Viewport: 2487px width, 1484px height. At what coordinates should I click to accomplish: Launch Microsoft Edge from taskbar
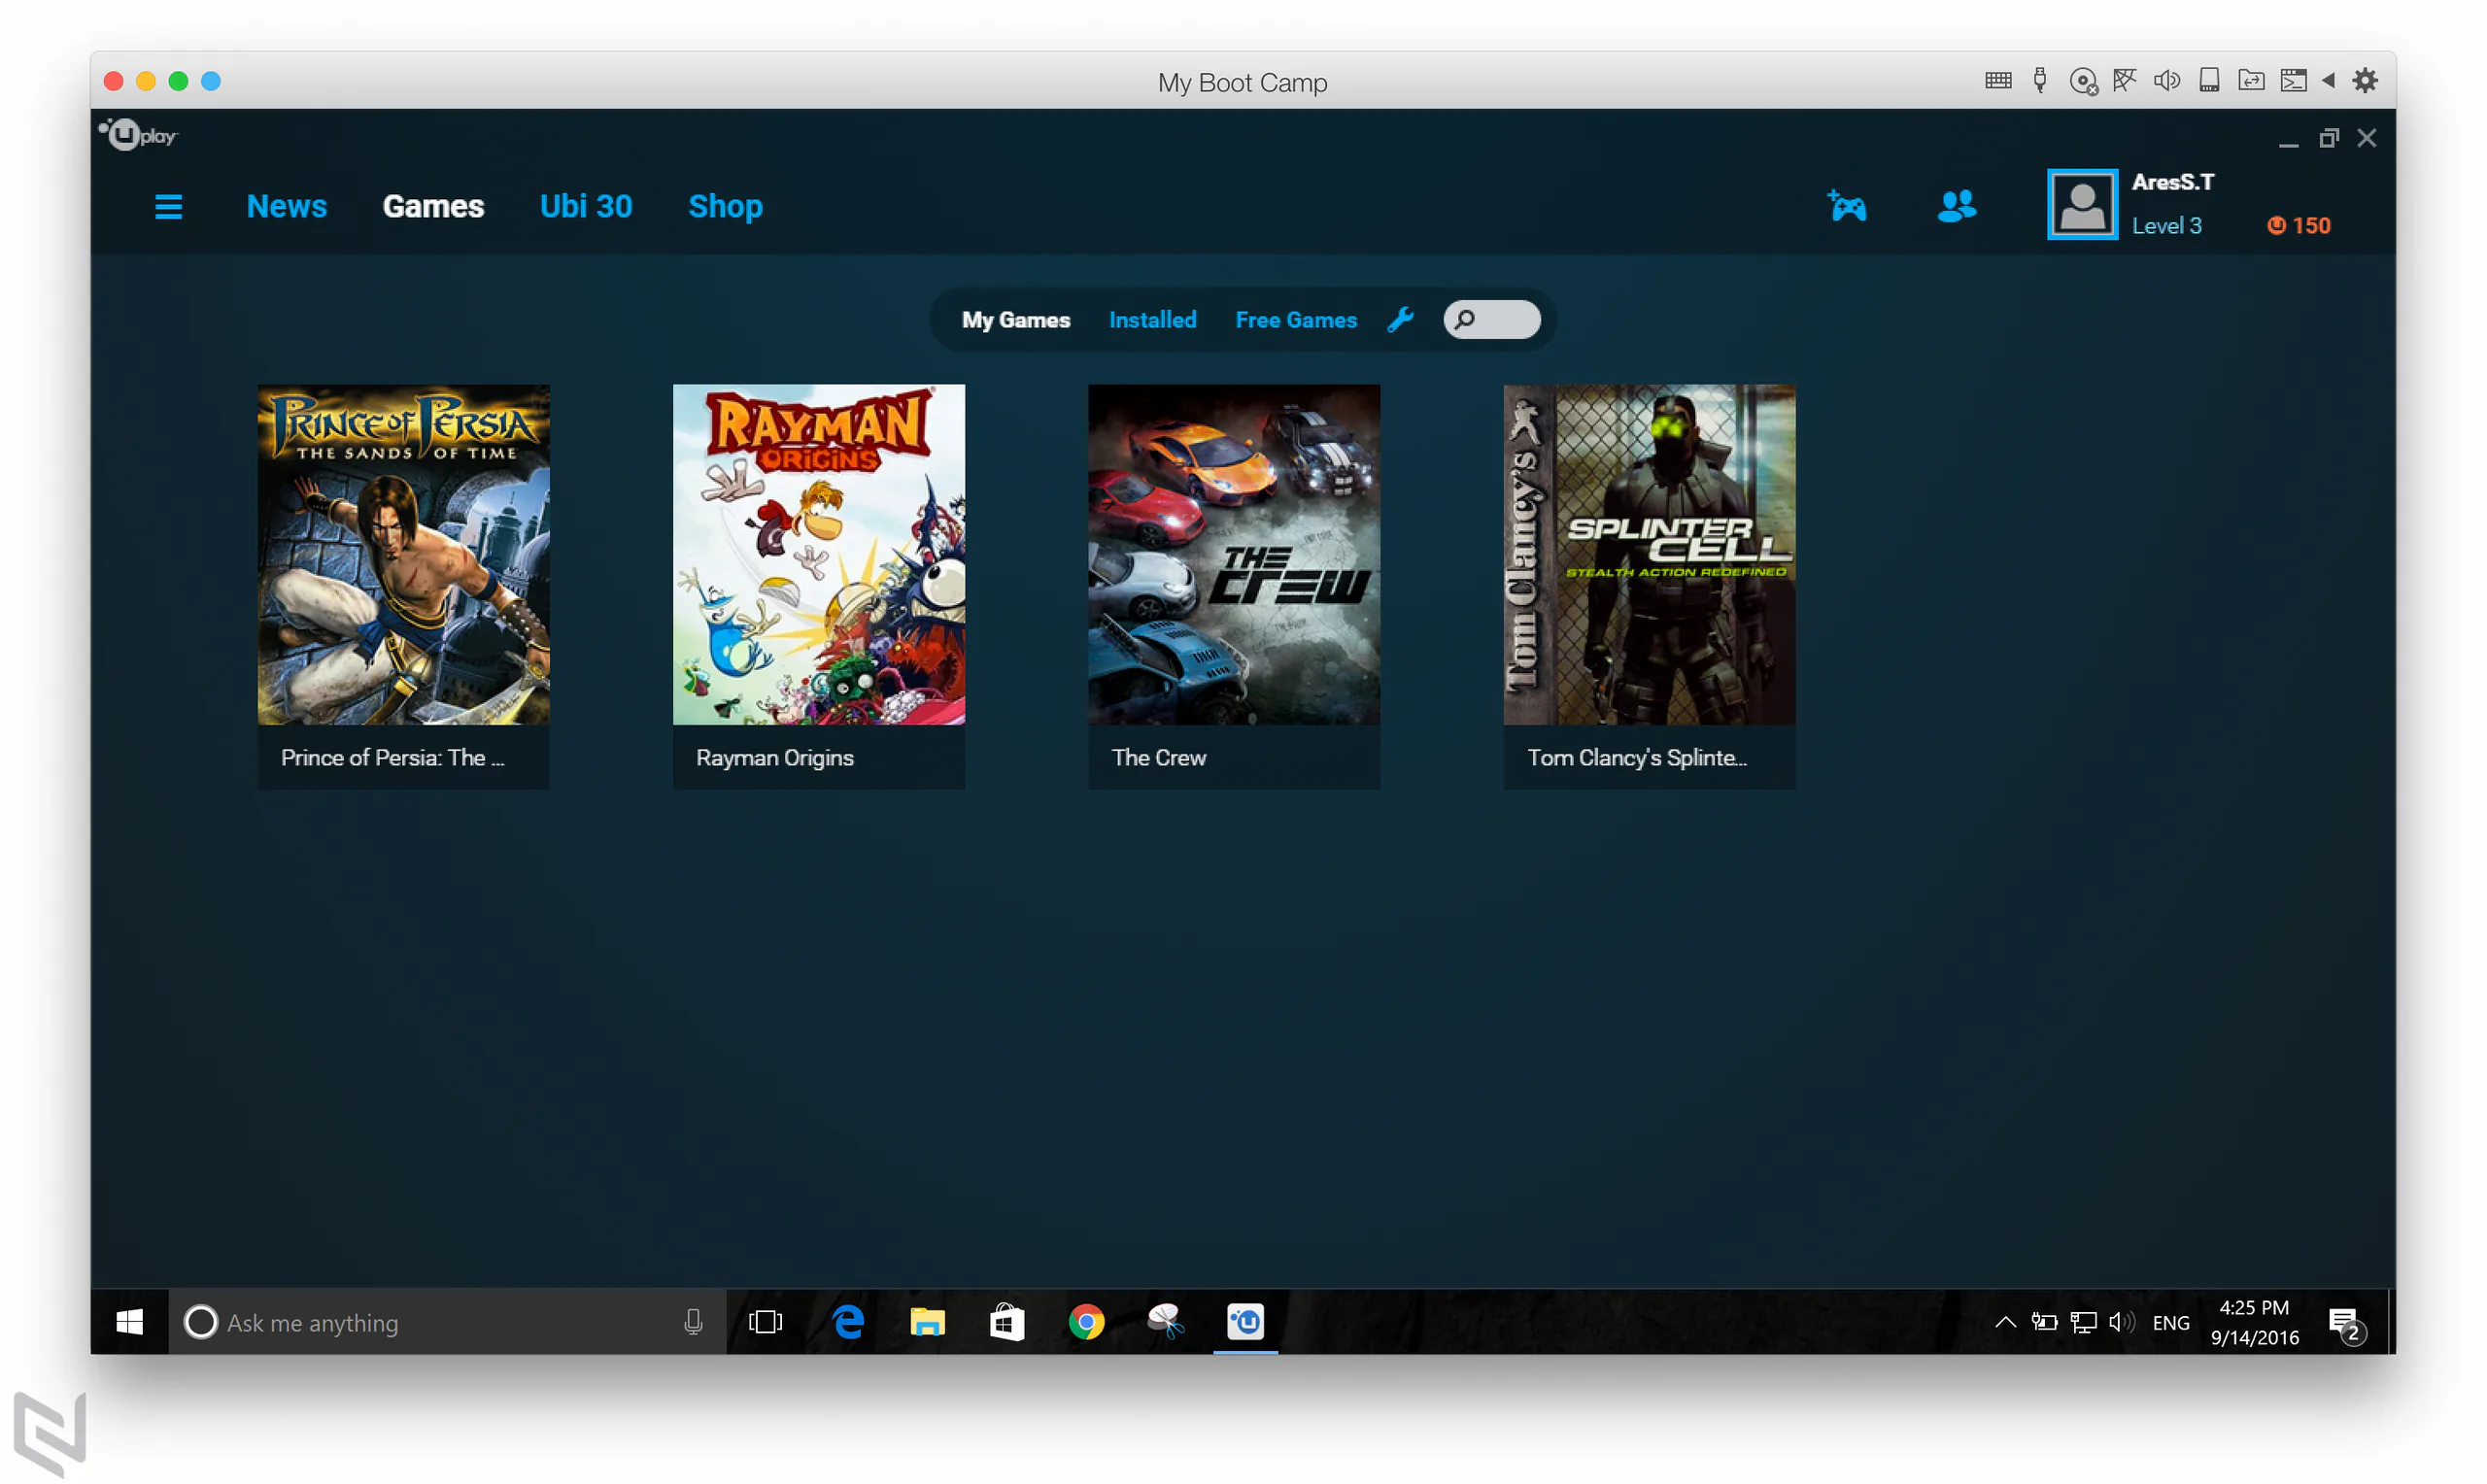click(x=848, y=1322)
